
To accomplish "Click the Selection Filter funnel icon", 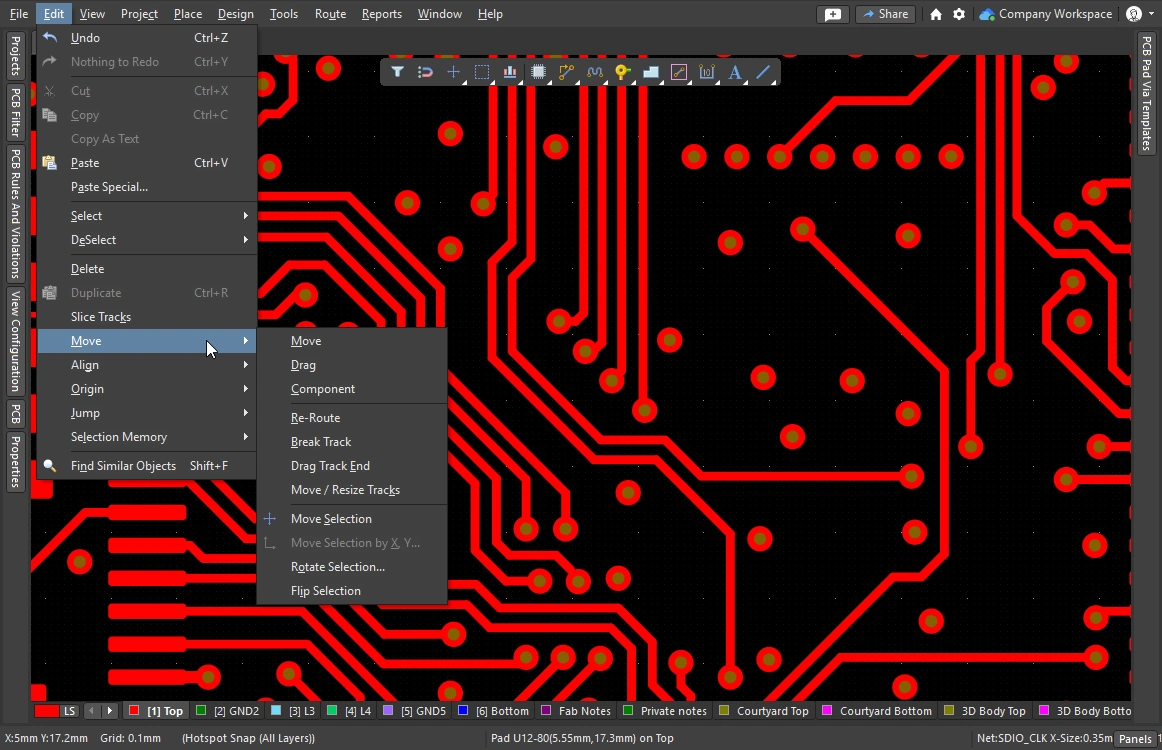I will [x=397, y=72].
